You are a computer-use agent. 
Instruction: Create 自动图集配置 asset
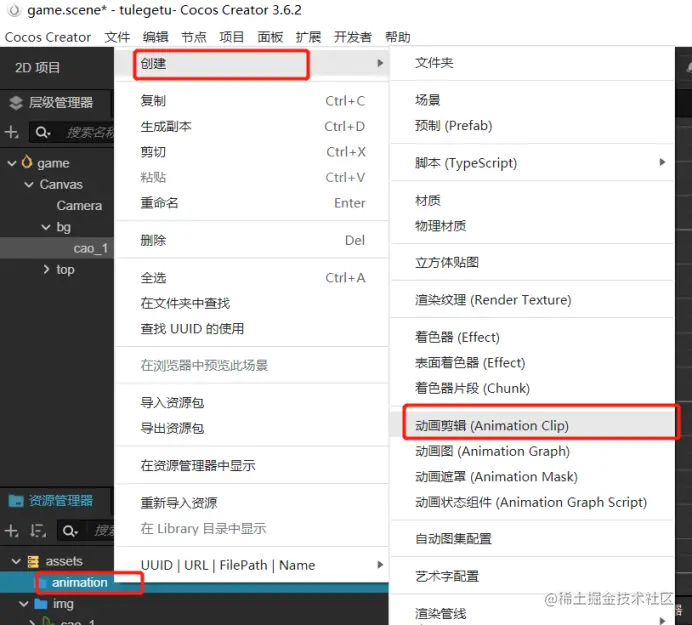pyautogui.click(x=532, y=539)
